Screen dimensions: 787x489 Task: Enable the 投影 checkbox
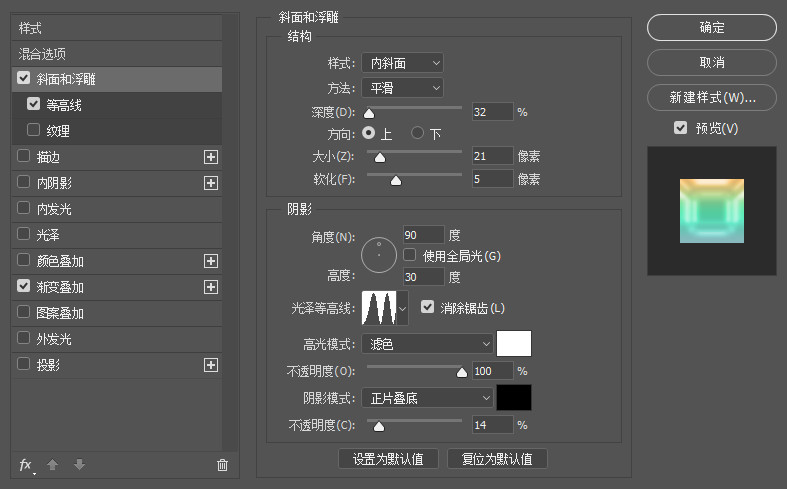point(24,363)
